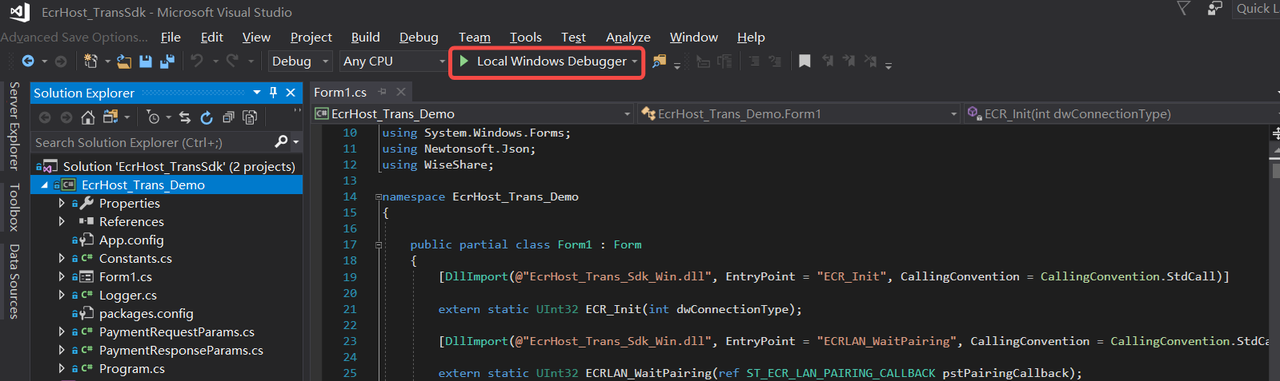Open the Server Explorer side tab

click(13, 126)
